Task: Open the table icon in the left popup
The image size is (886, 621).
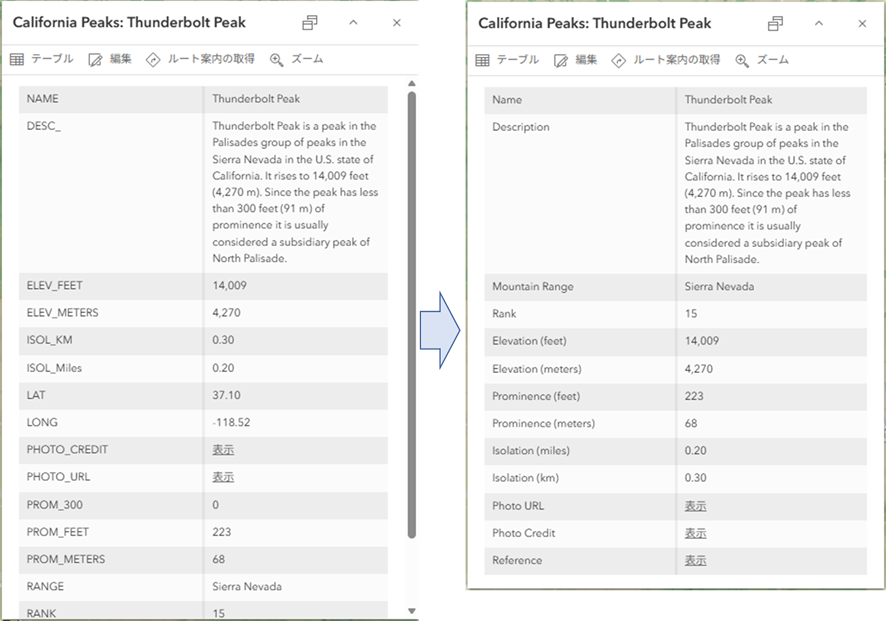Action: pyautogui.click(x=17, y=59)
